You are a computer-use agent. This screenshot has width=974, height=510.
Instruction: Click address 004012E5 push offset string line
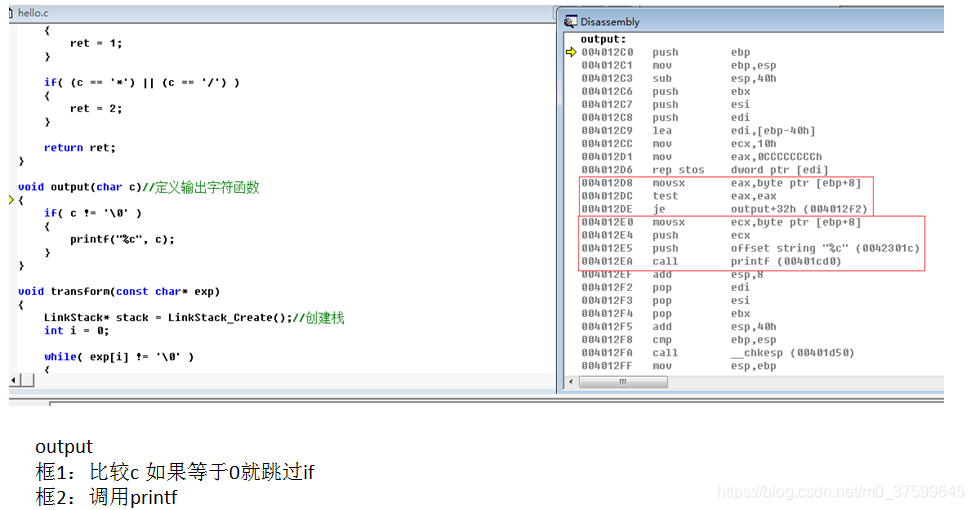point(751,248)
